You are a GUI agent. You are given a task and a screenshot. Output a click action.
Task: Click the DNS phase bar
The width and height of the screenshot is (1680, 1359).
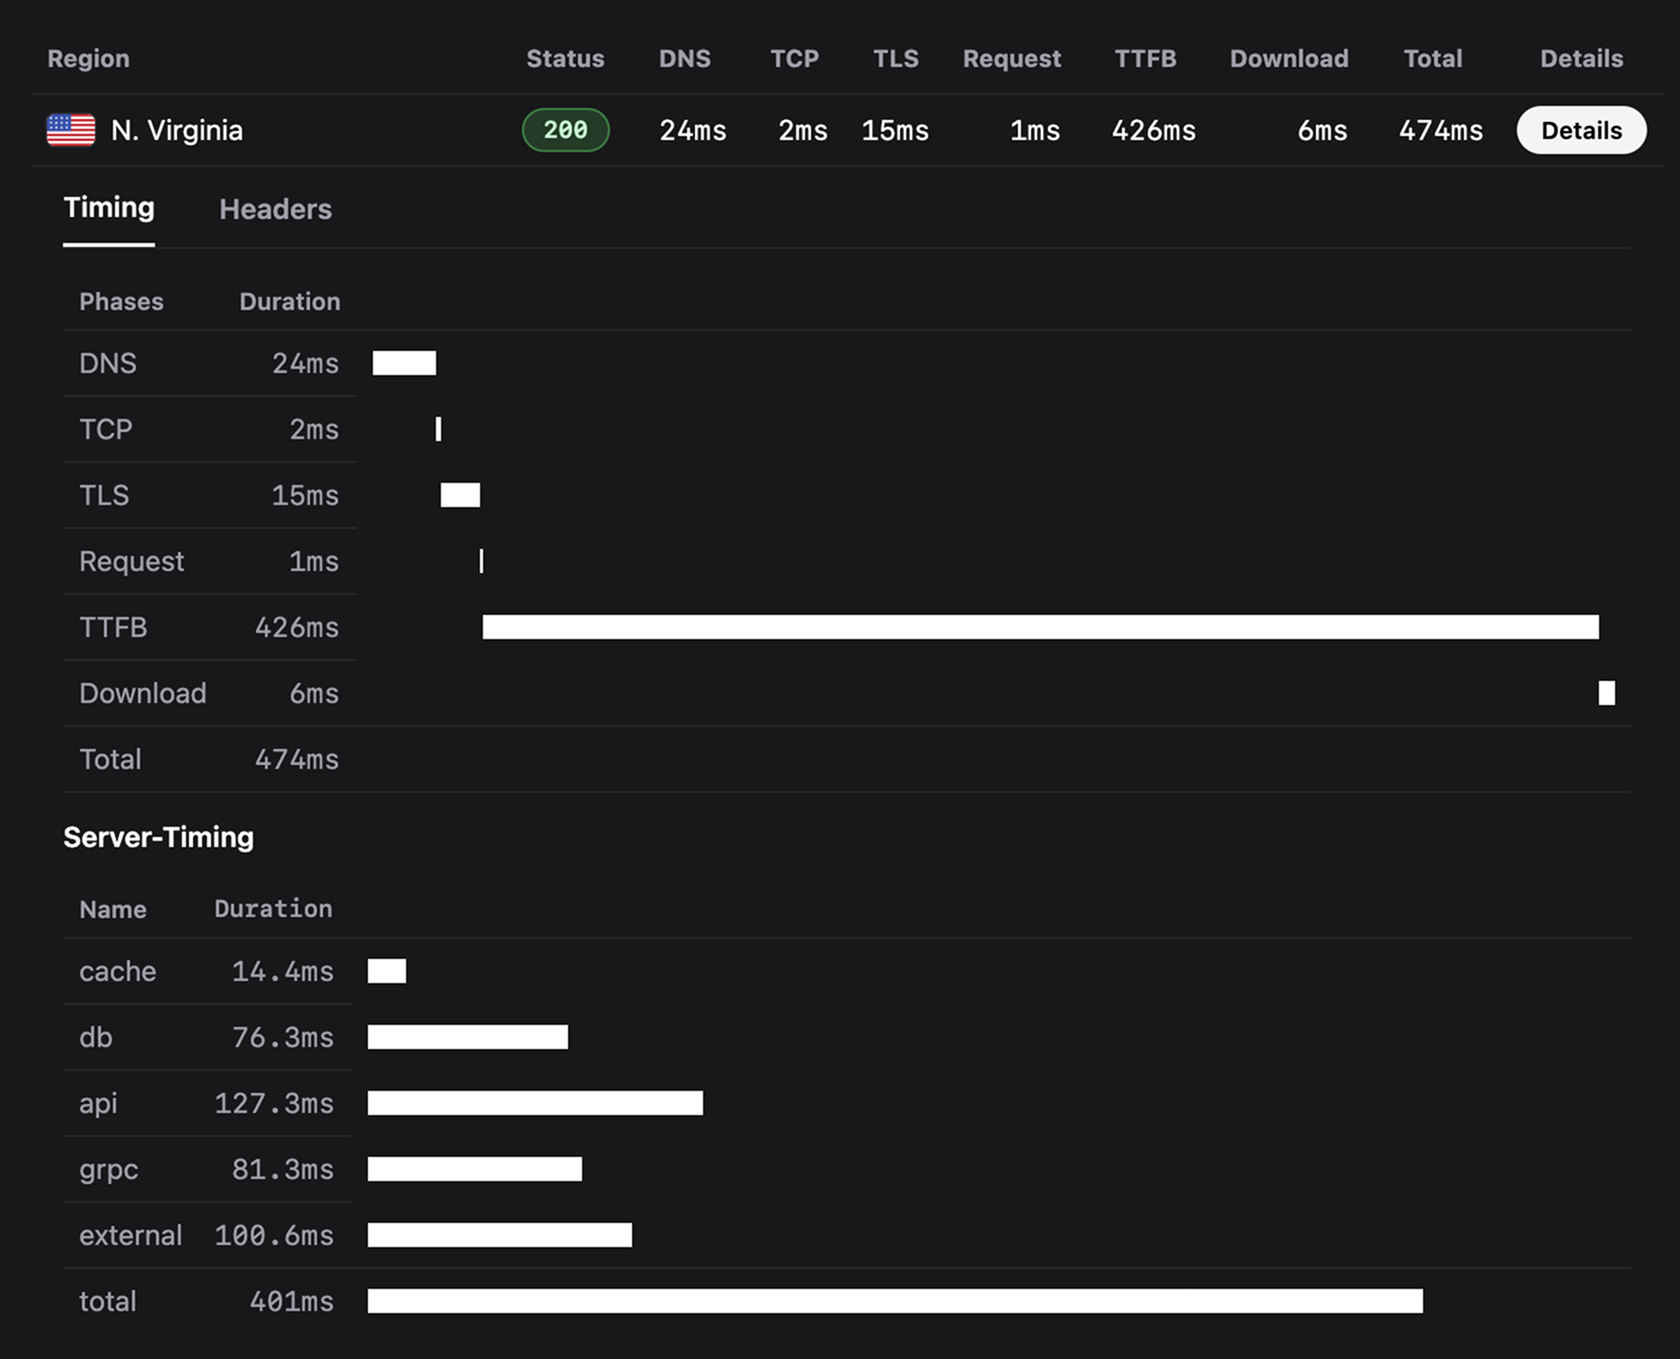tap(403, 362)
